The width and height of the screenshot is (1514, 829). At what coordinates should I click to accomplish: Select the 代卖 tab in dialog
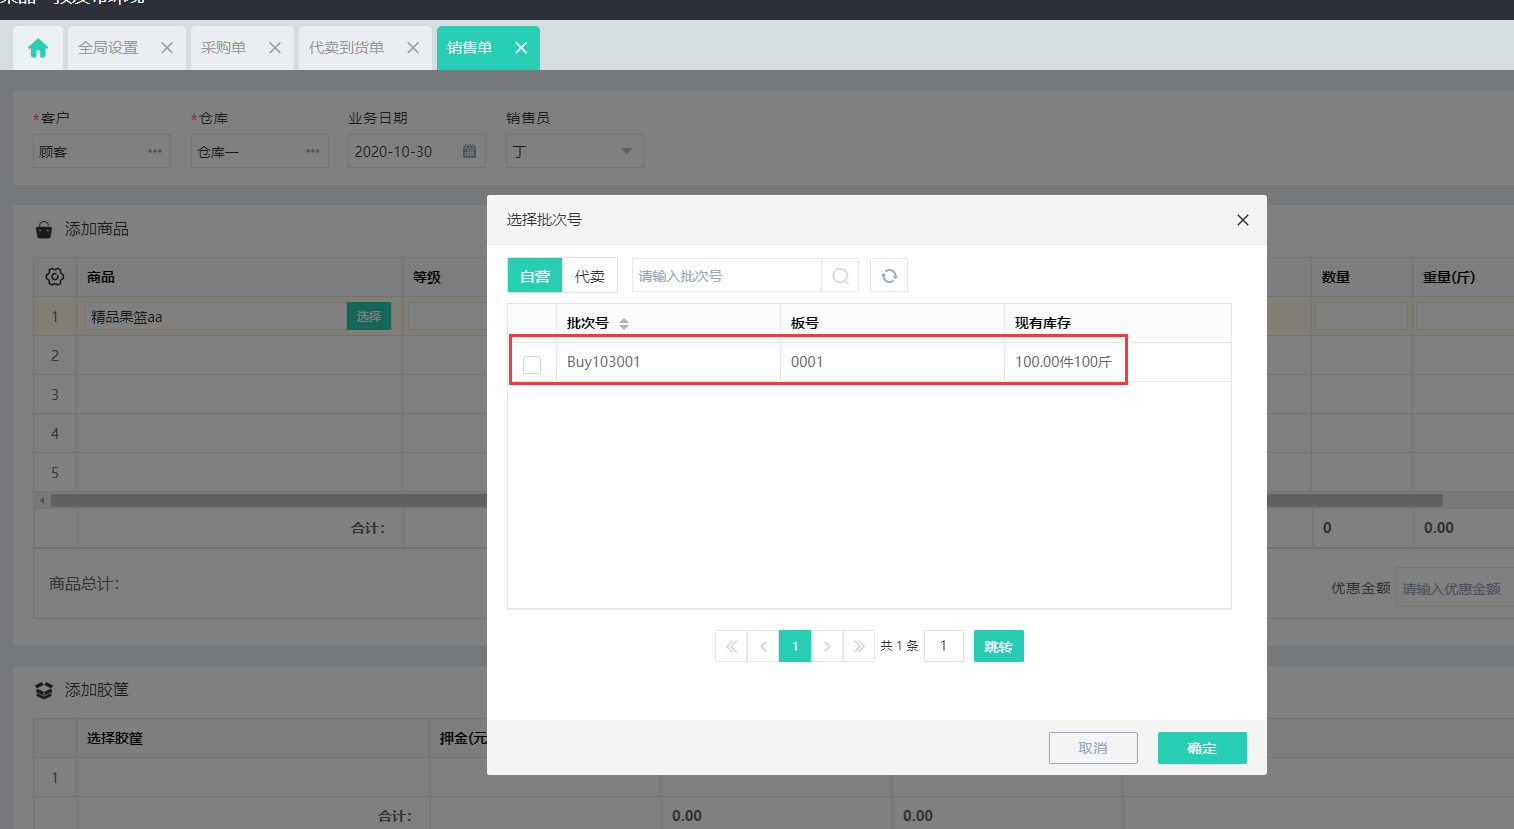[x=590, y=276]
